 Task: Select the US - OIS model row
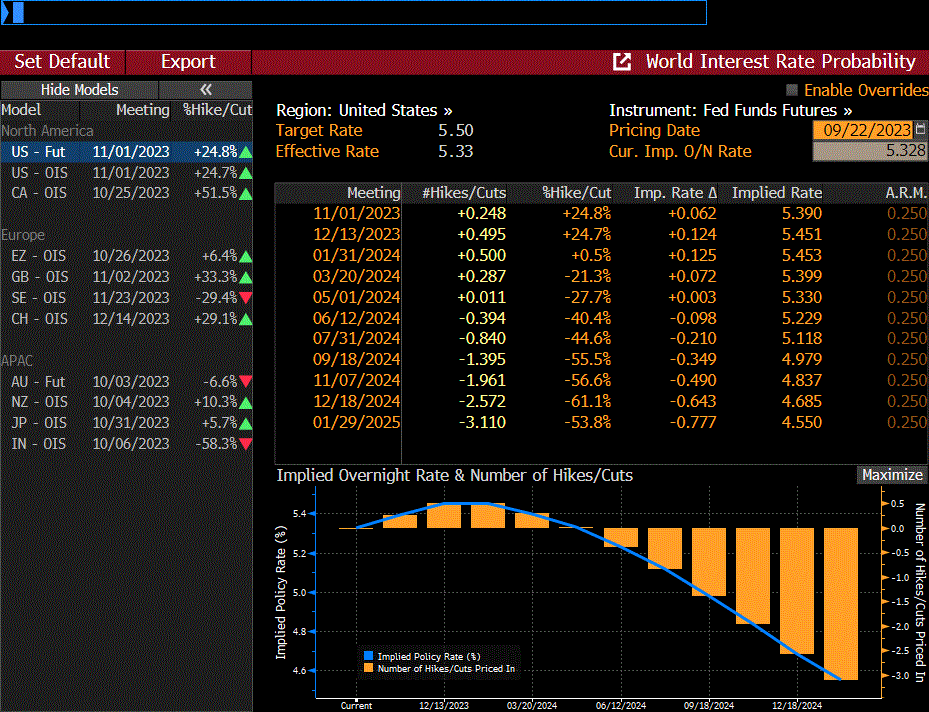tap(126, 172)
